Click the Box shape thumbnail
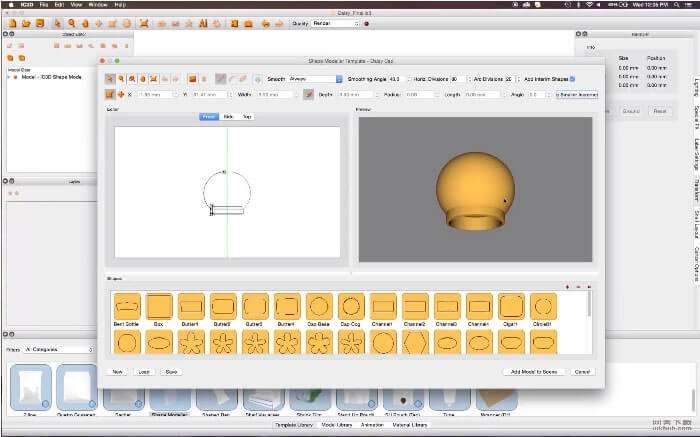Image resolution: width=700 pixels, height=437 pixels. [159, 306]
